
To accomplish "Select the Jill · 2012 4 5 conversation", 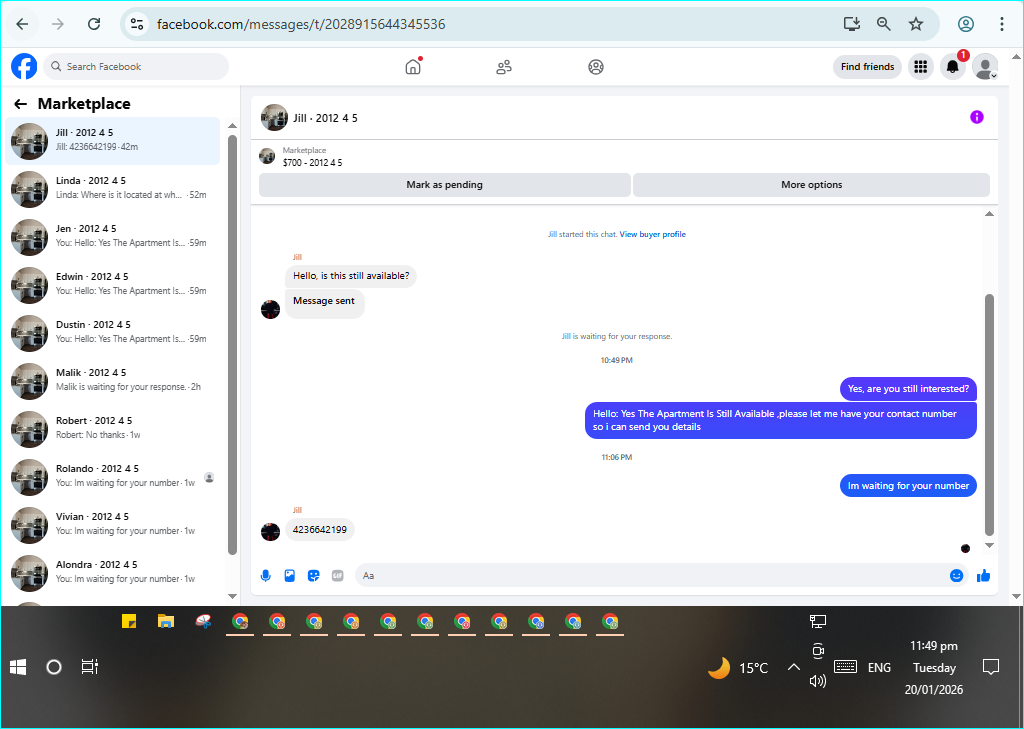I will point(112,141).
